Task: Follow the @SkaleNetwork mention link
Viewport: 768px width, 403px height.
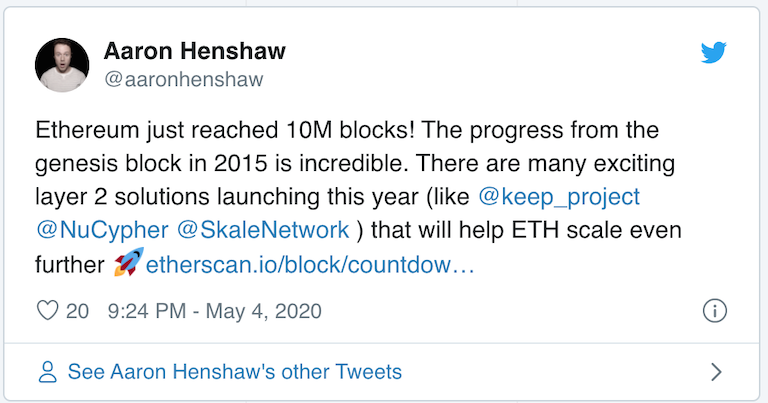Action: click(263, 231)
